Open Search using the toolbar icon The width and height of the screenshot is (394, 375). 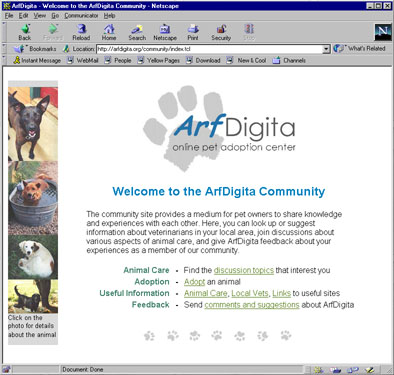[137, 29]
